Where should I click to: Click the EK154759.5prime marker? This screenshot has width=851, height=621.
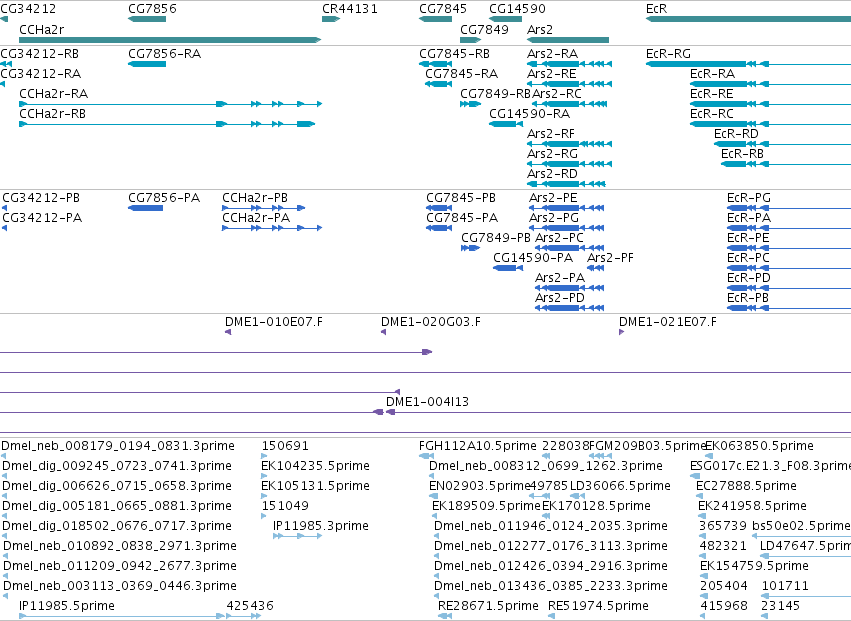pyautogui.click(x=703, y=575)
